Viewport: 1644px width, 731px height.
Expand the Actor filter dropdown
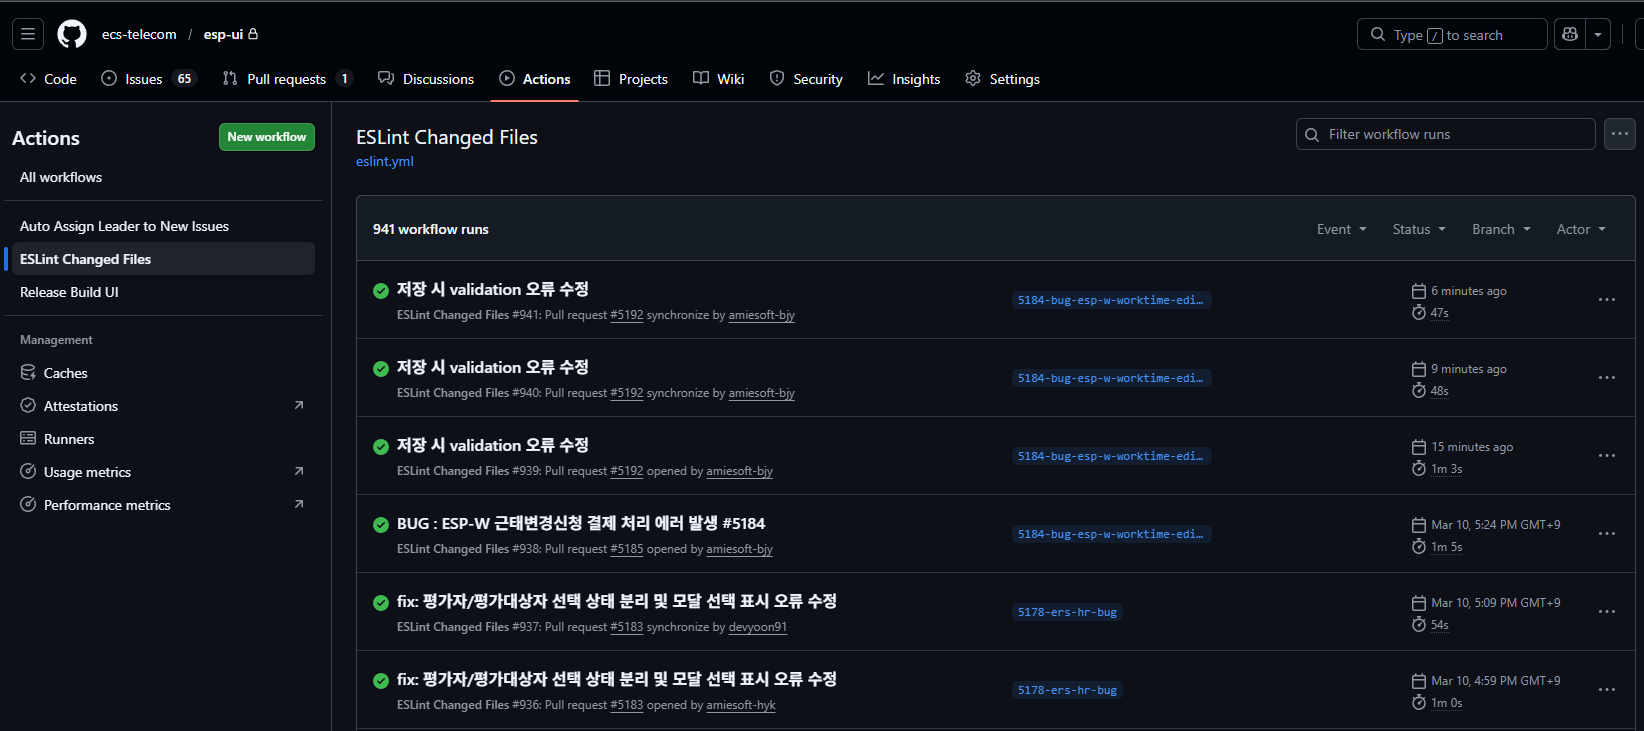tap(1581, 229)
